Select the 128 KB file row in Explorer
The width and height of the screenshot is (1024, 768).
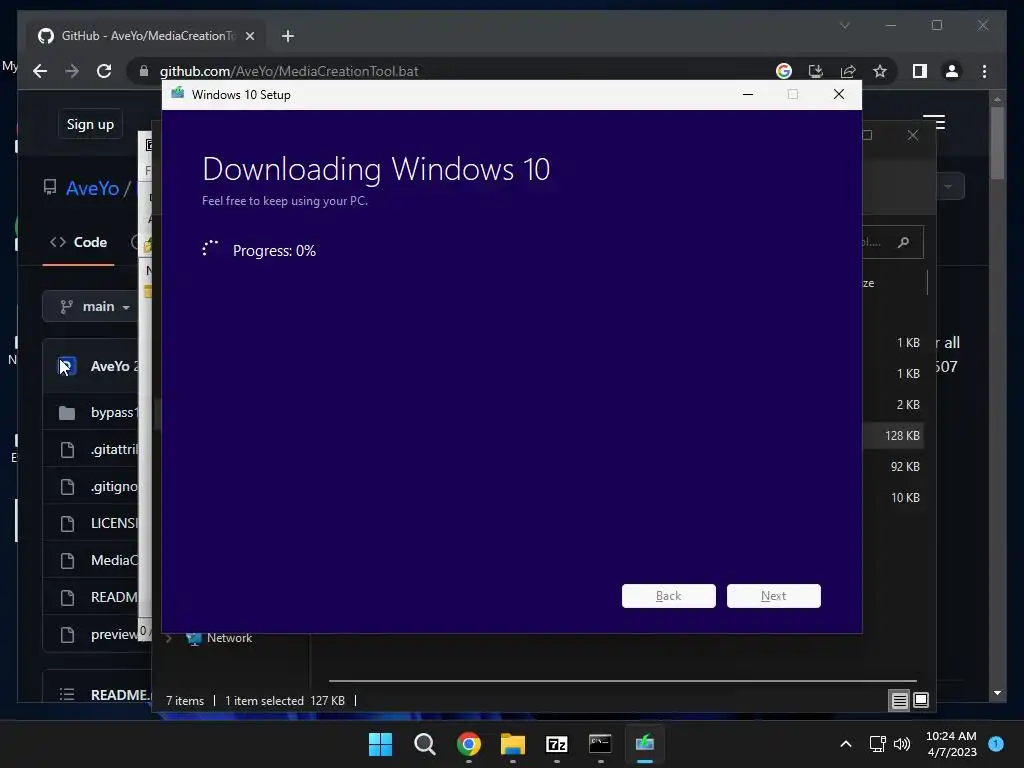(894, 436)
